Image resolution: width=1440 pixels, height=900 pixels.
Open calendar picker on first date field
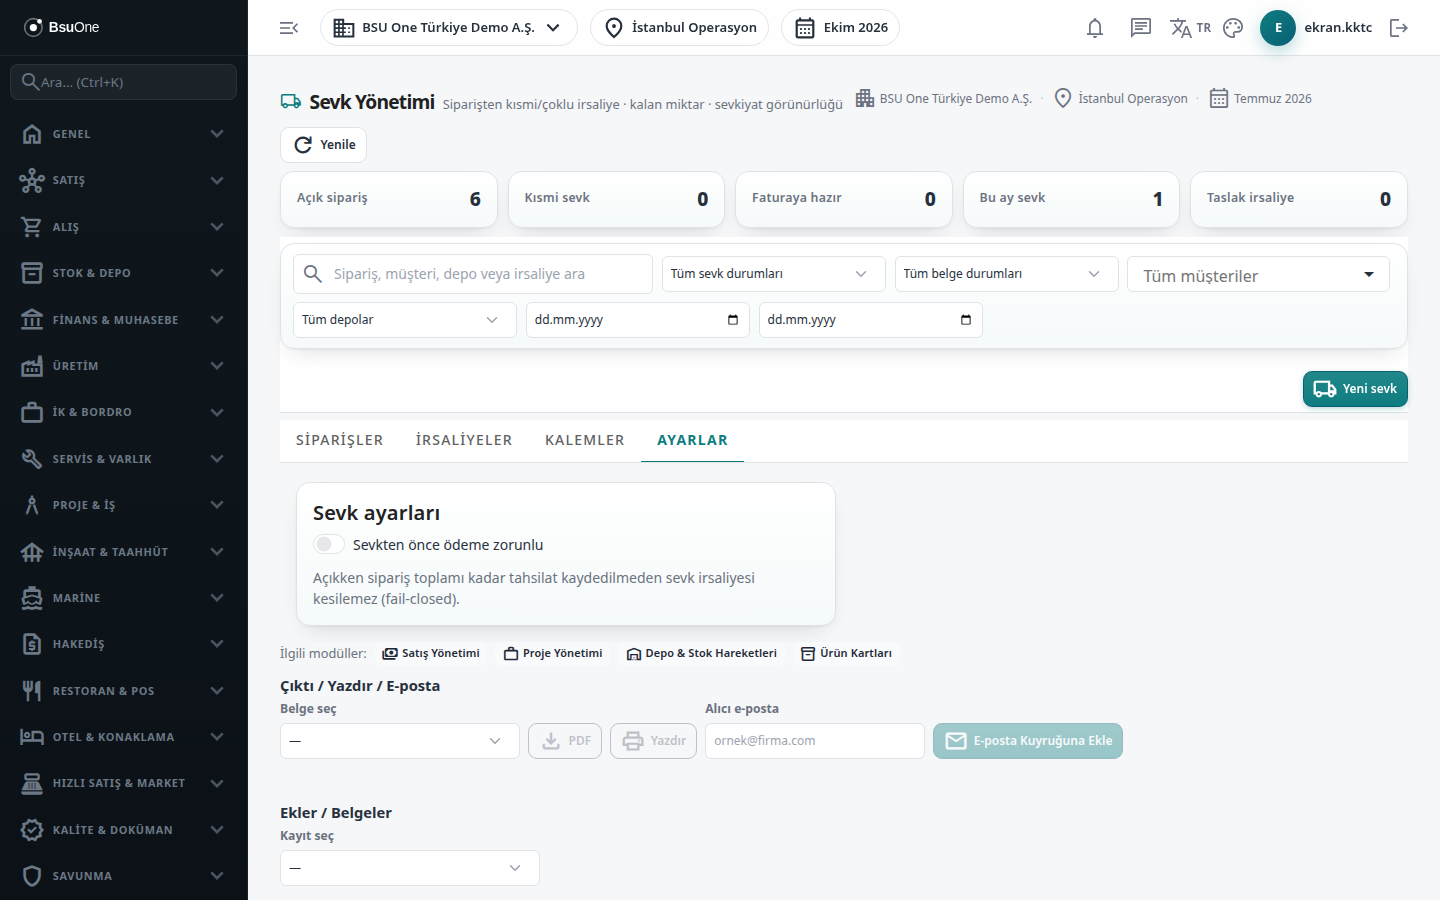(733, 320)
